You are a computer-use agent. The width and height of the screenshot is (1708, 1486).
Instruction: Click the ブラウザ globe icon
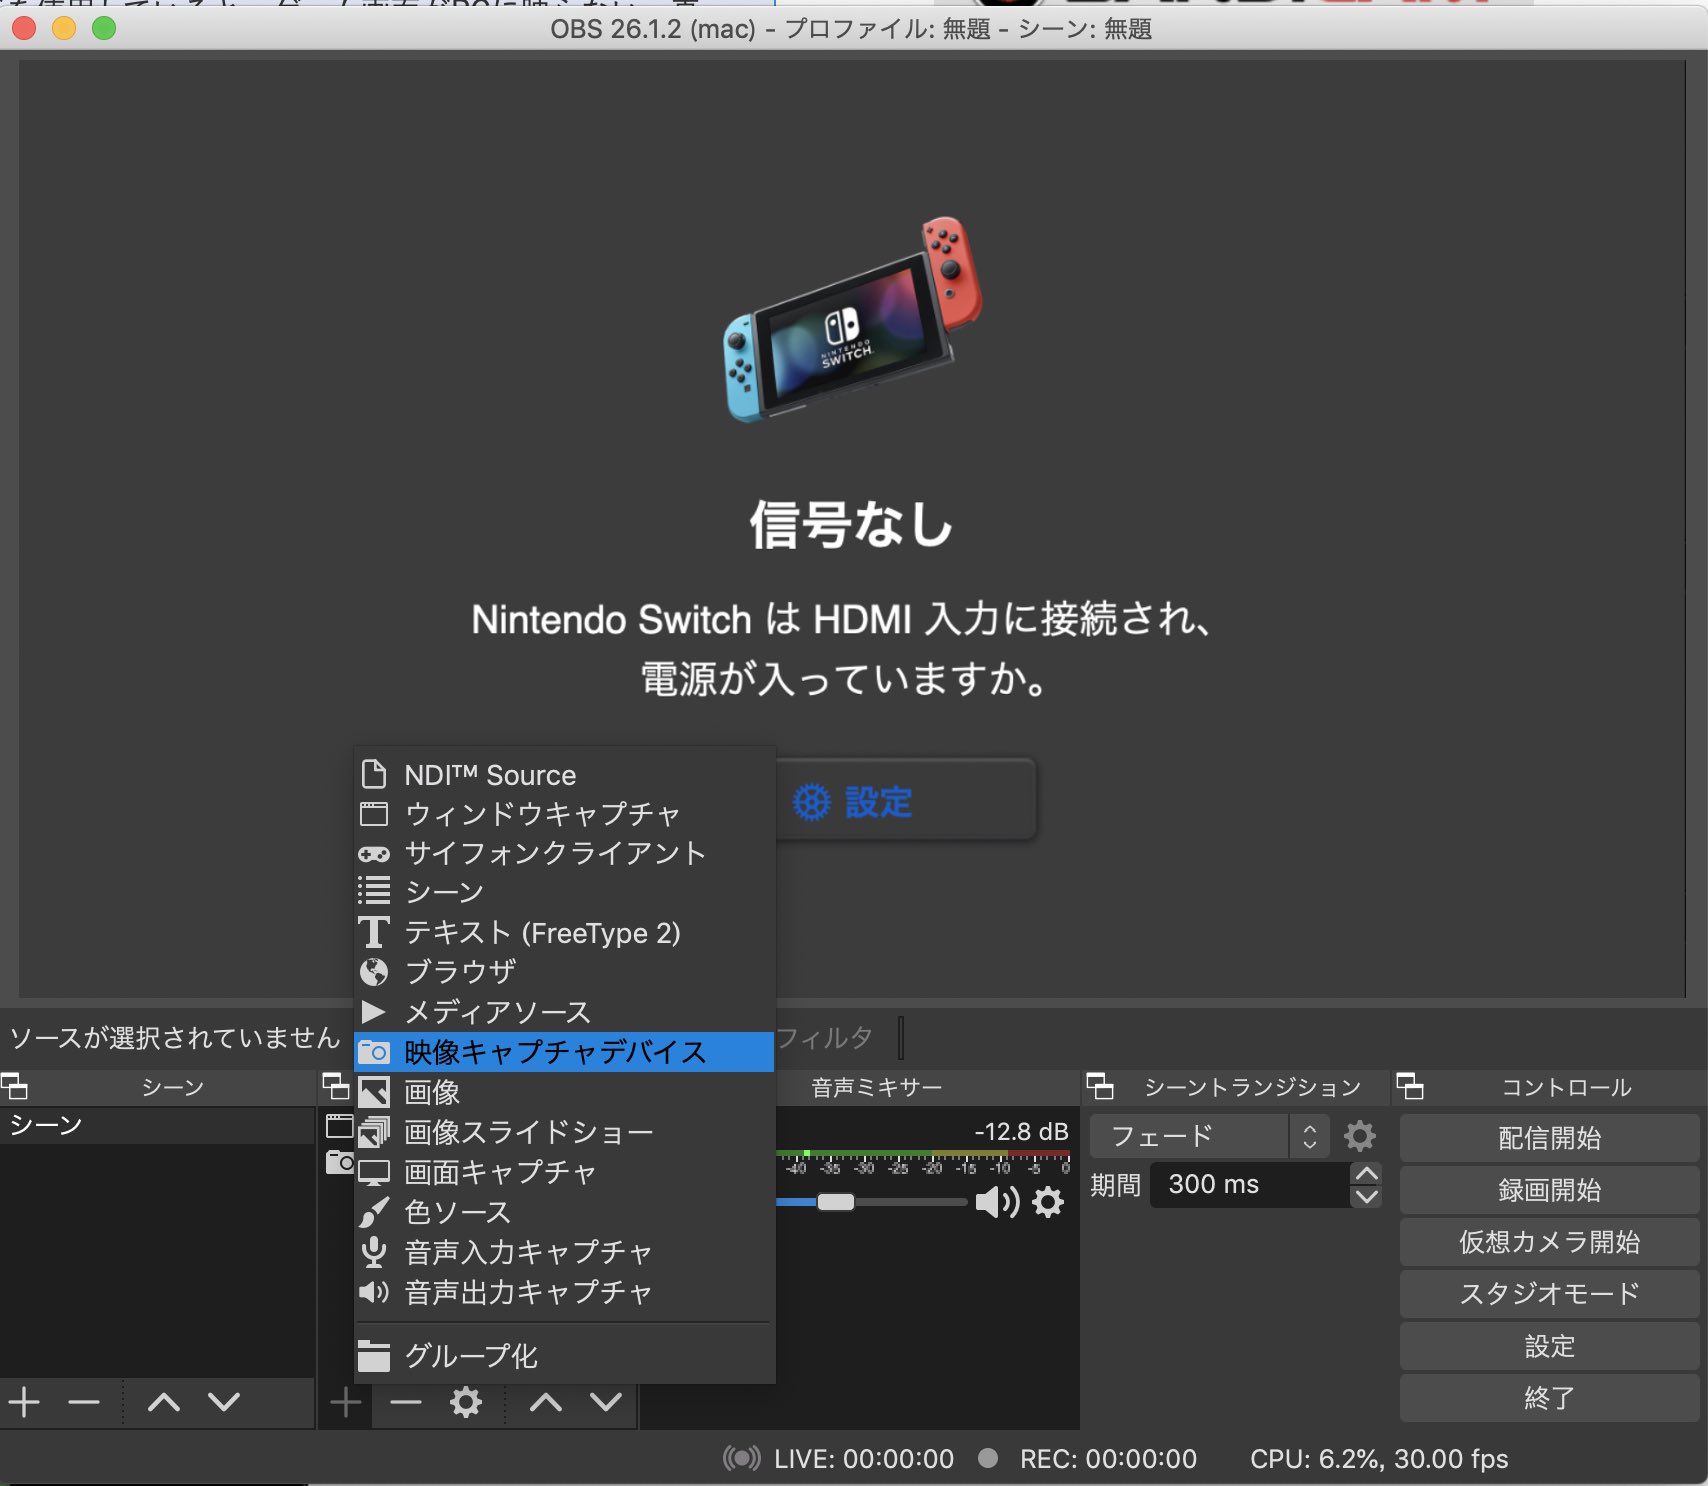(x=374, y=972)
